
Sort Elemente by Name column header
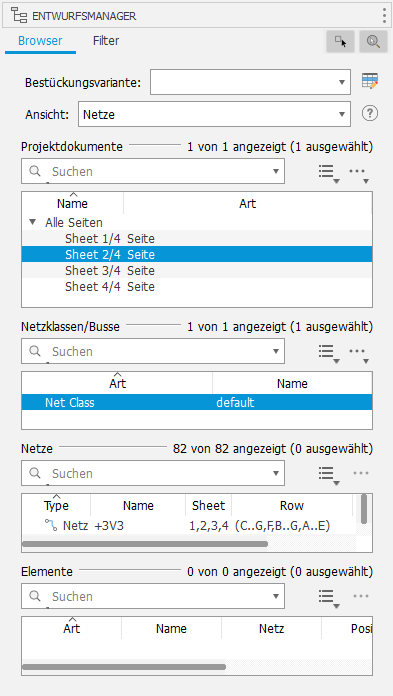pos(171,628)
